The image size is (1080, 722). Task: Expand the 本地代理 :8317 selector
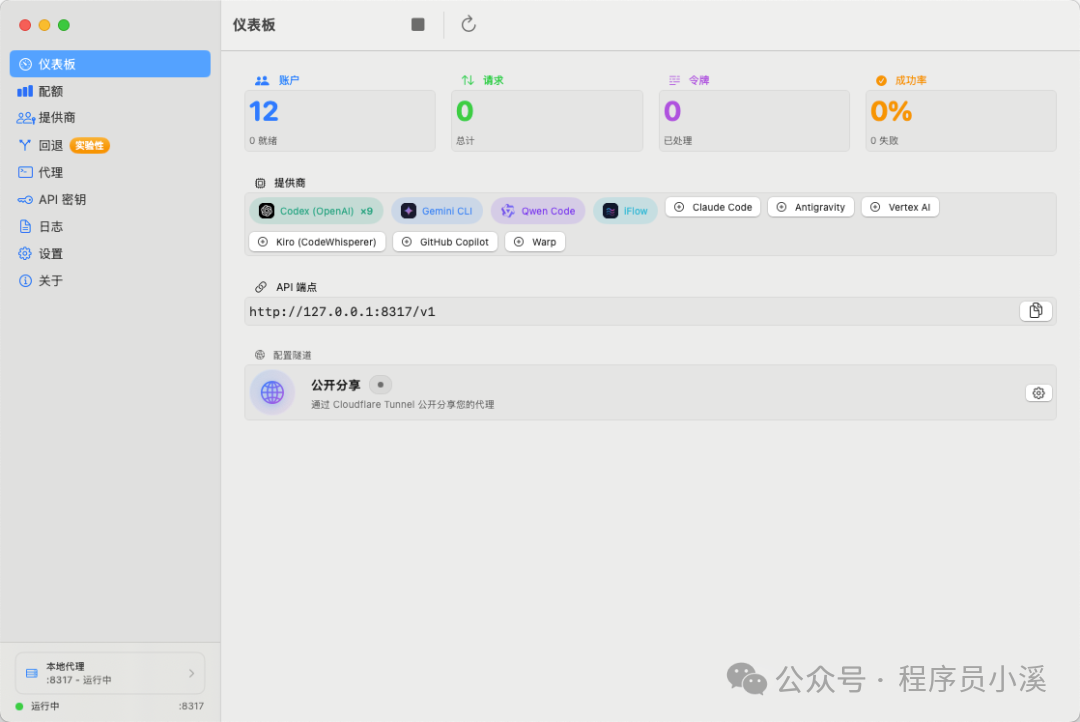(x=110, y=673)
